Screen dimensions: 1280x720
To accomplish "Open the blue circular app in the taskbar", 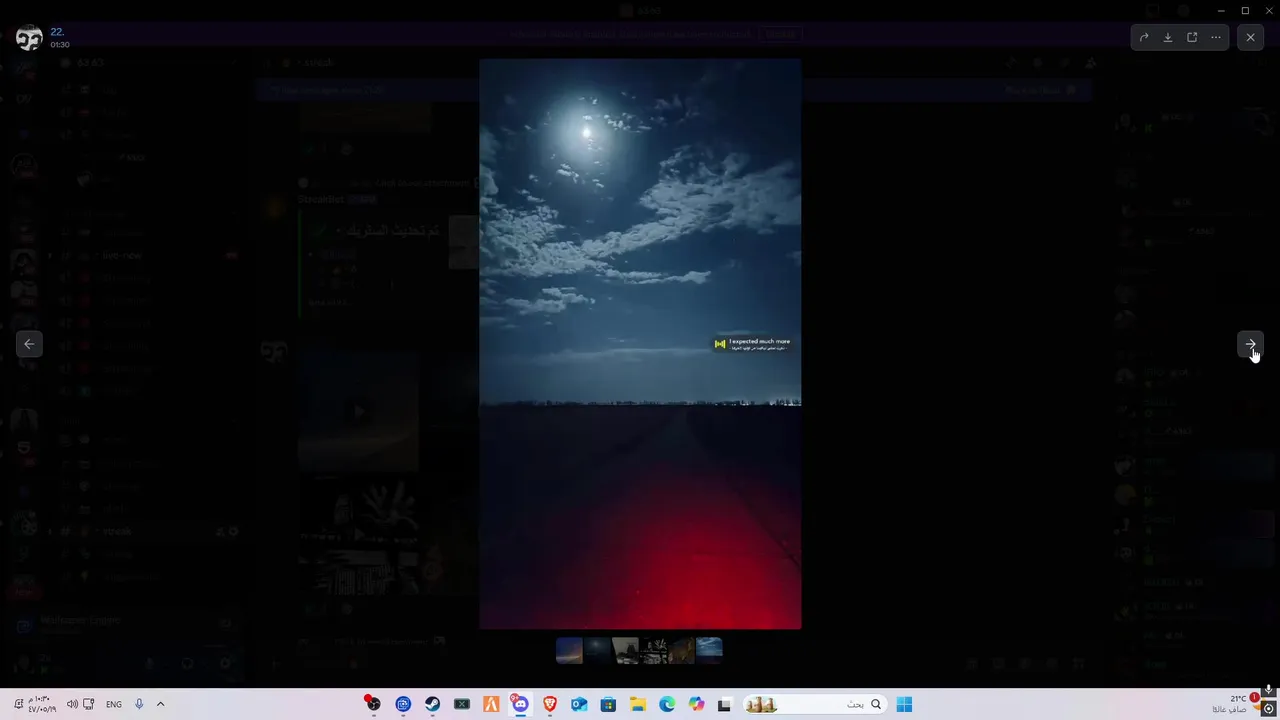I will tap(403, 704).
